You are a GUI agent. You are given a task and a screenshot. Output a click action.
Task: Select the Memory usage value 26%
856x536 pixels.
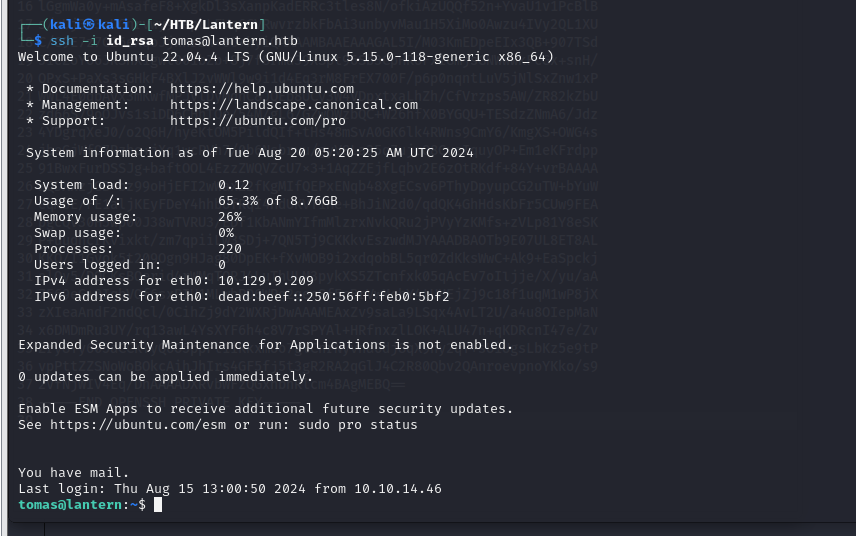(x=230, y=217)
